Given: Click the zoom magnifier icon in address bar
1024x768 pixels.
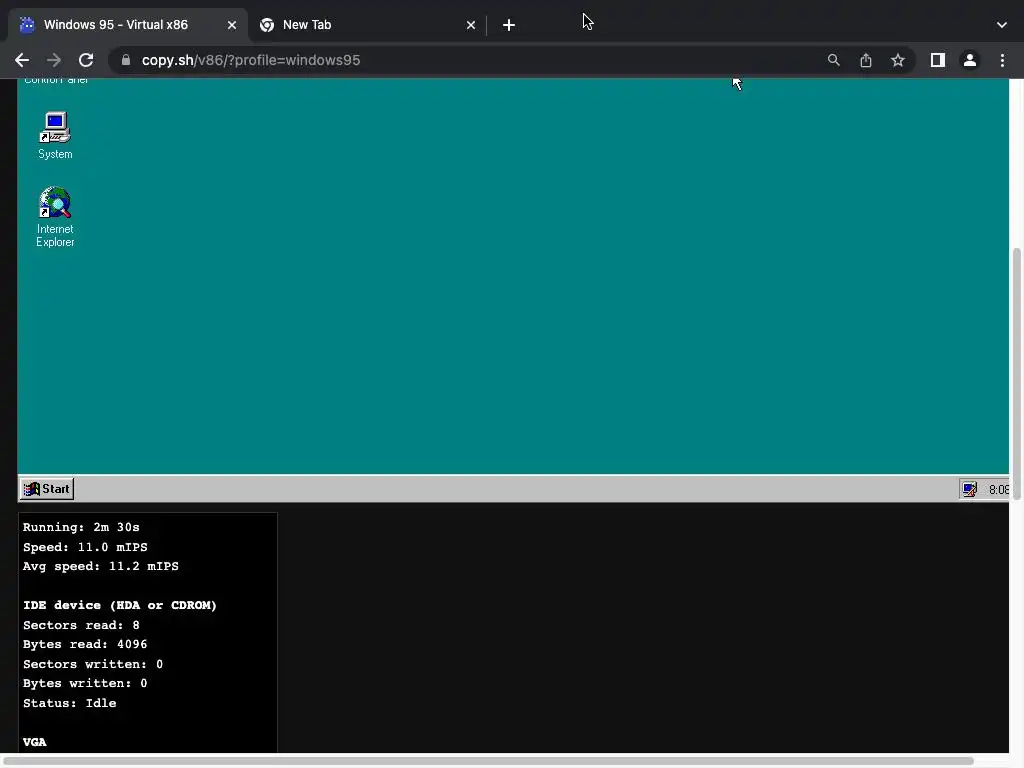Looking at the screenshot, I should tap(833, 60).
